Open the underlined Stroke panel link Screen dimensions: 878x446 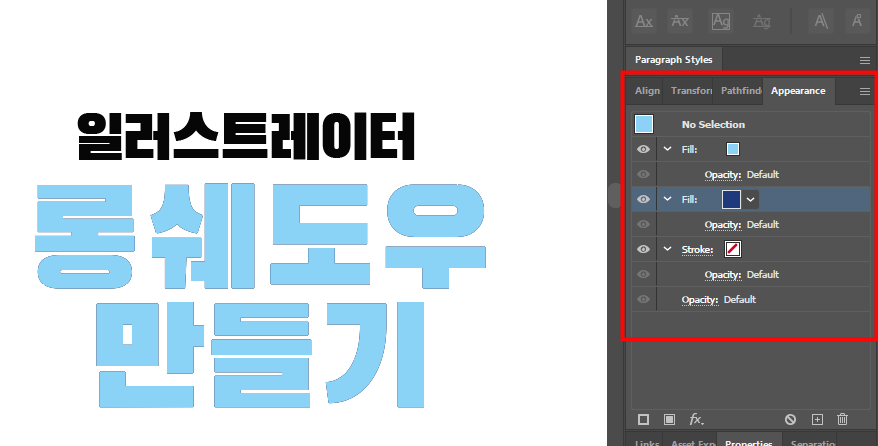(x=697, y=250)
